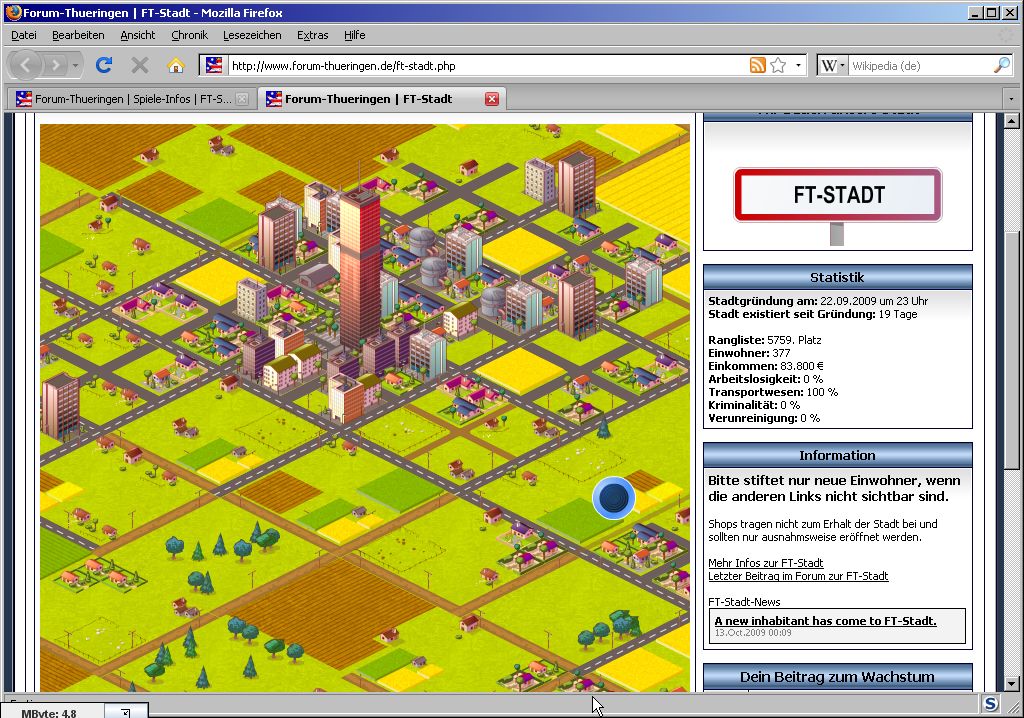Bookmark the page with the star icon
This screenshot has height=718, width=1024.
click(778, 65)
